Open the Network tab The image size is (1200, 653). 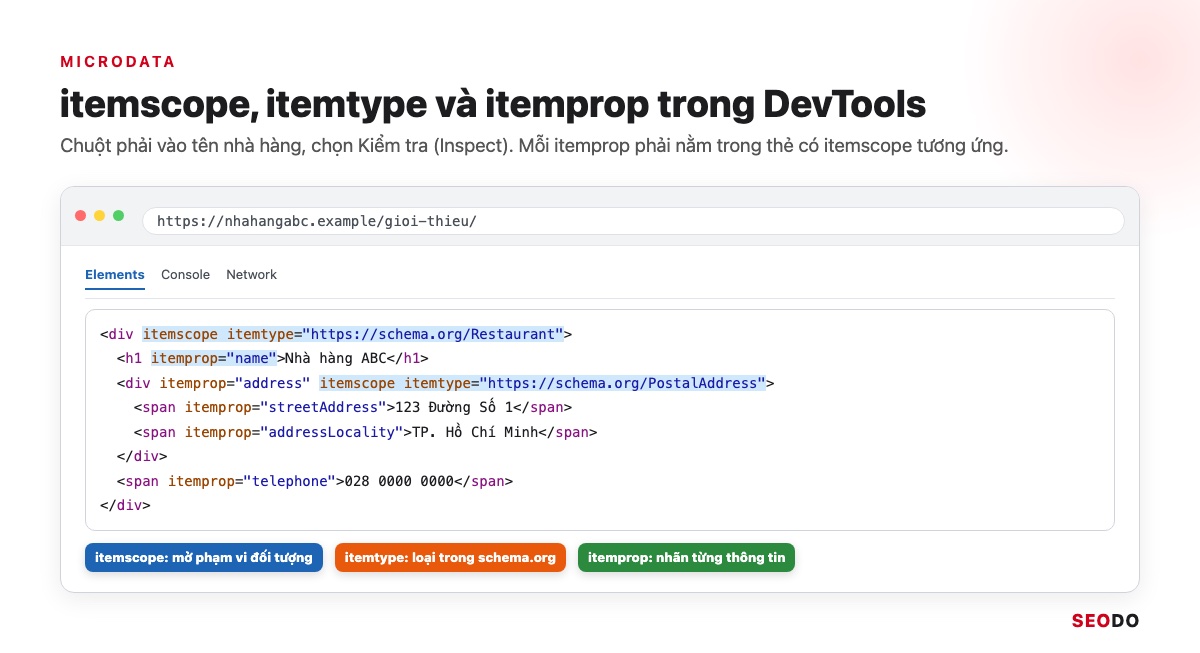[251, 275]
